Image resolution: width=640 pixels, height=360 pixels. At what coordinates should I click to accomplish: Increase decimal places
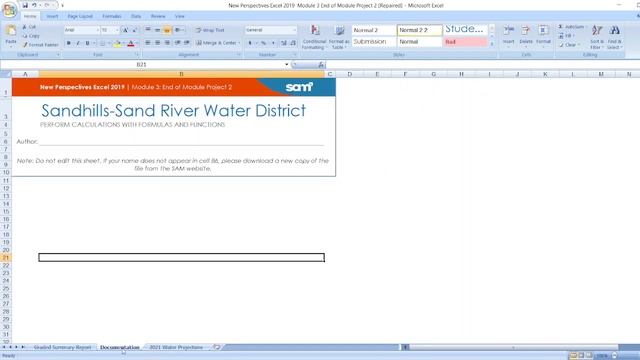pyautogui.click(x=284, y=43)
